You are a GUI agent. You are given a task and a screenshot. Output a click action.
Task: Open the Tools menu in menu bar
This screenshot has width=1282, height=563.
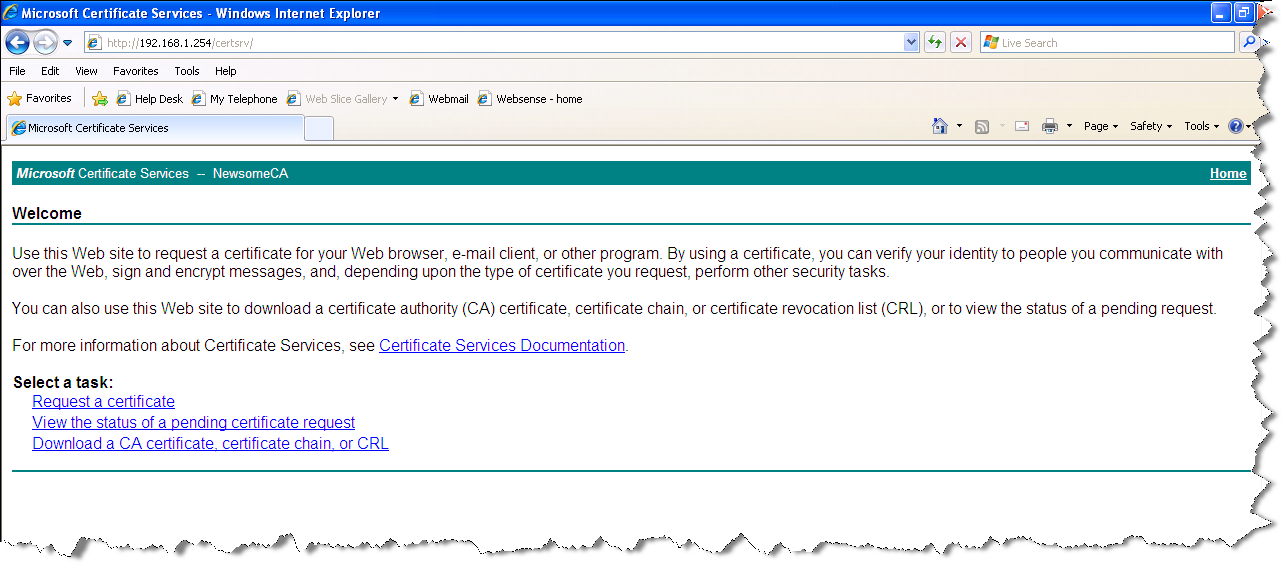click(x=187, y=71)
